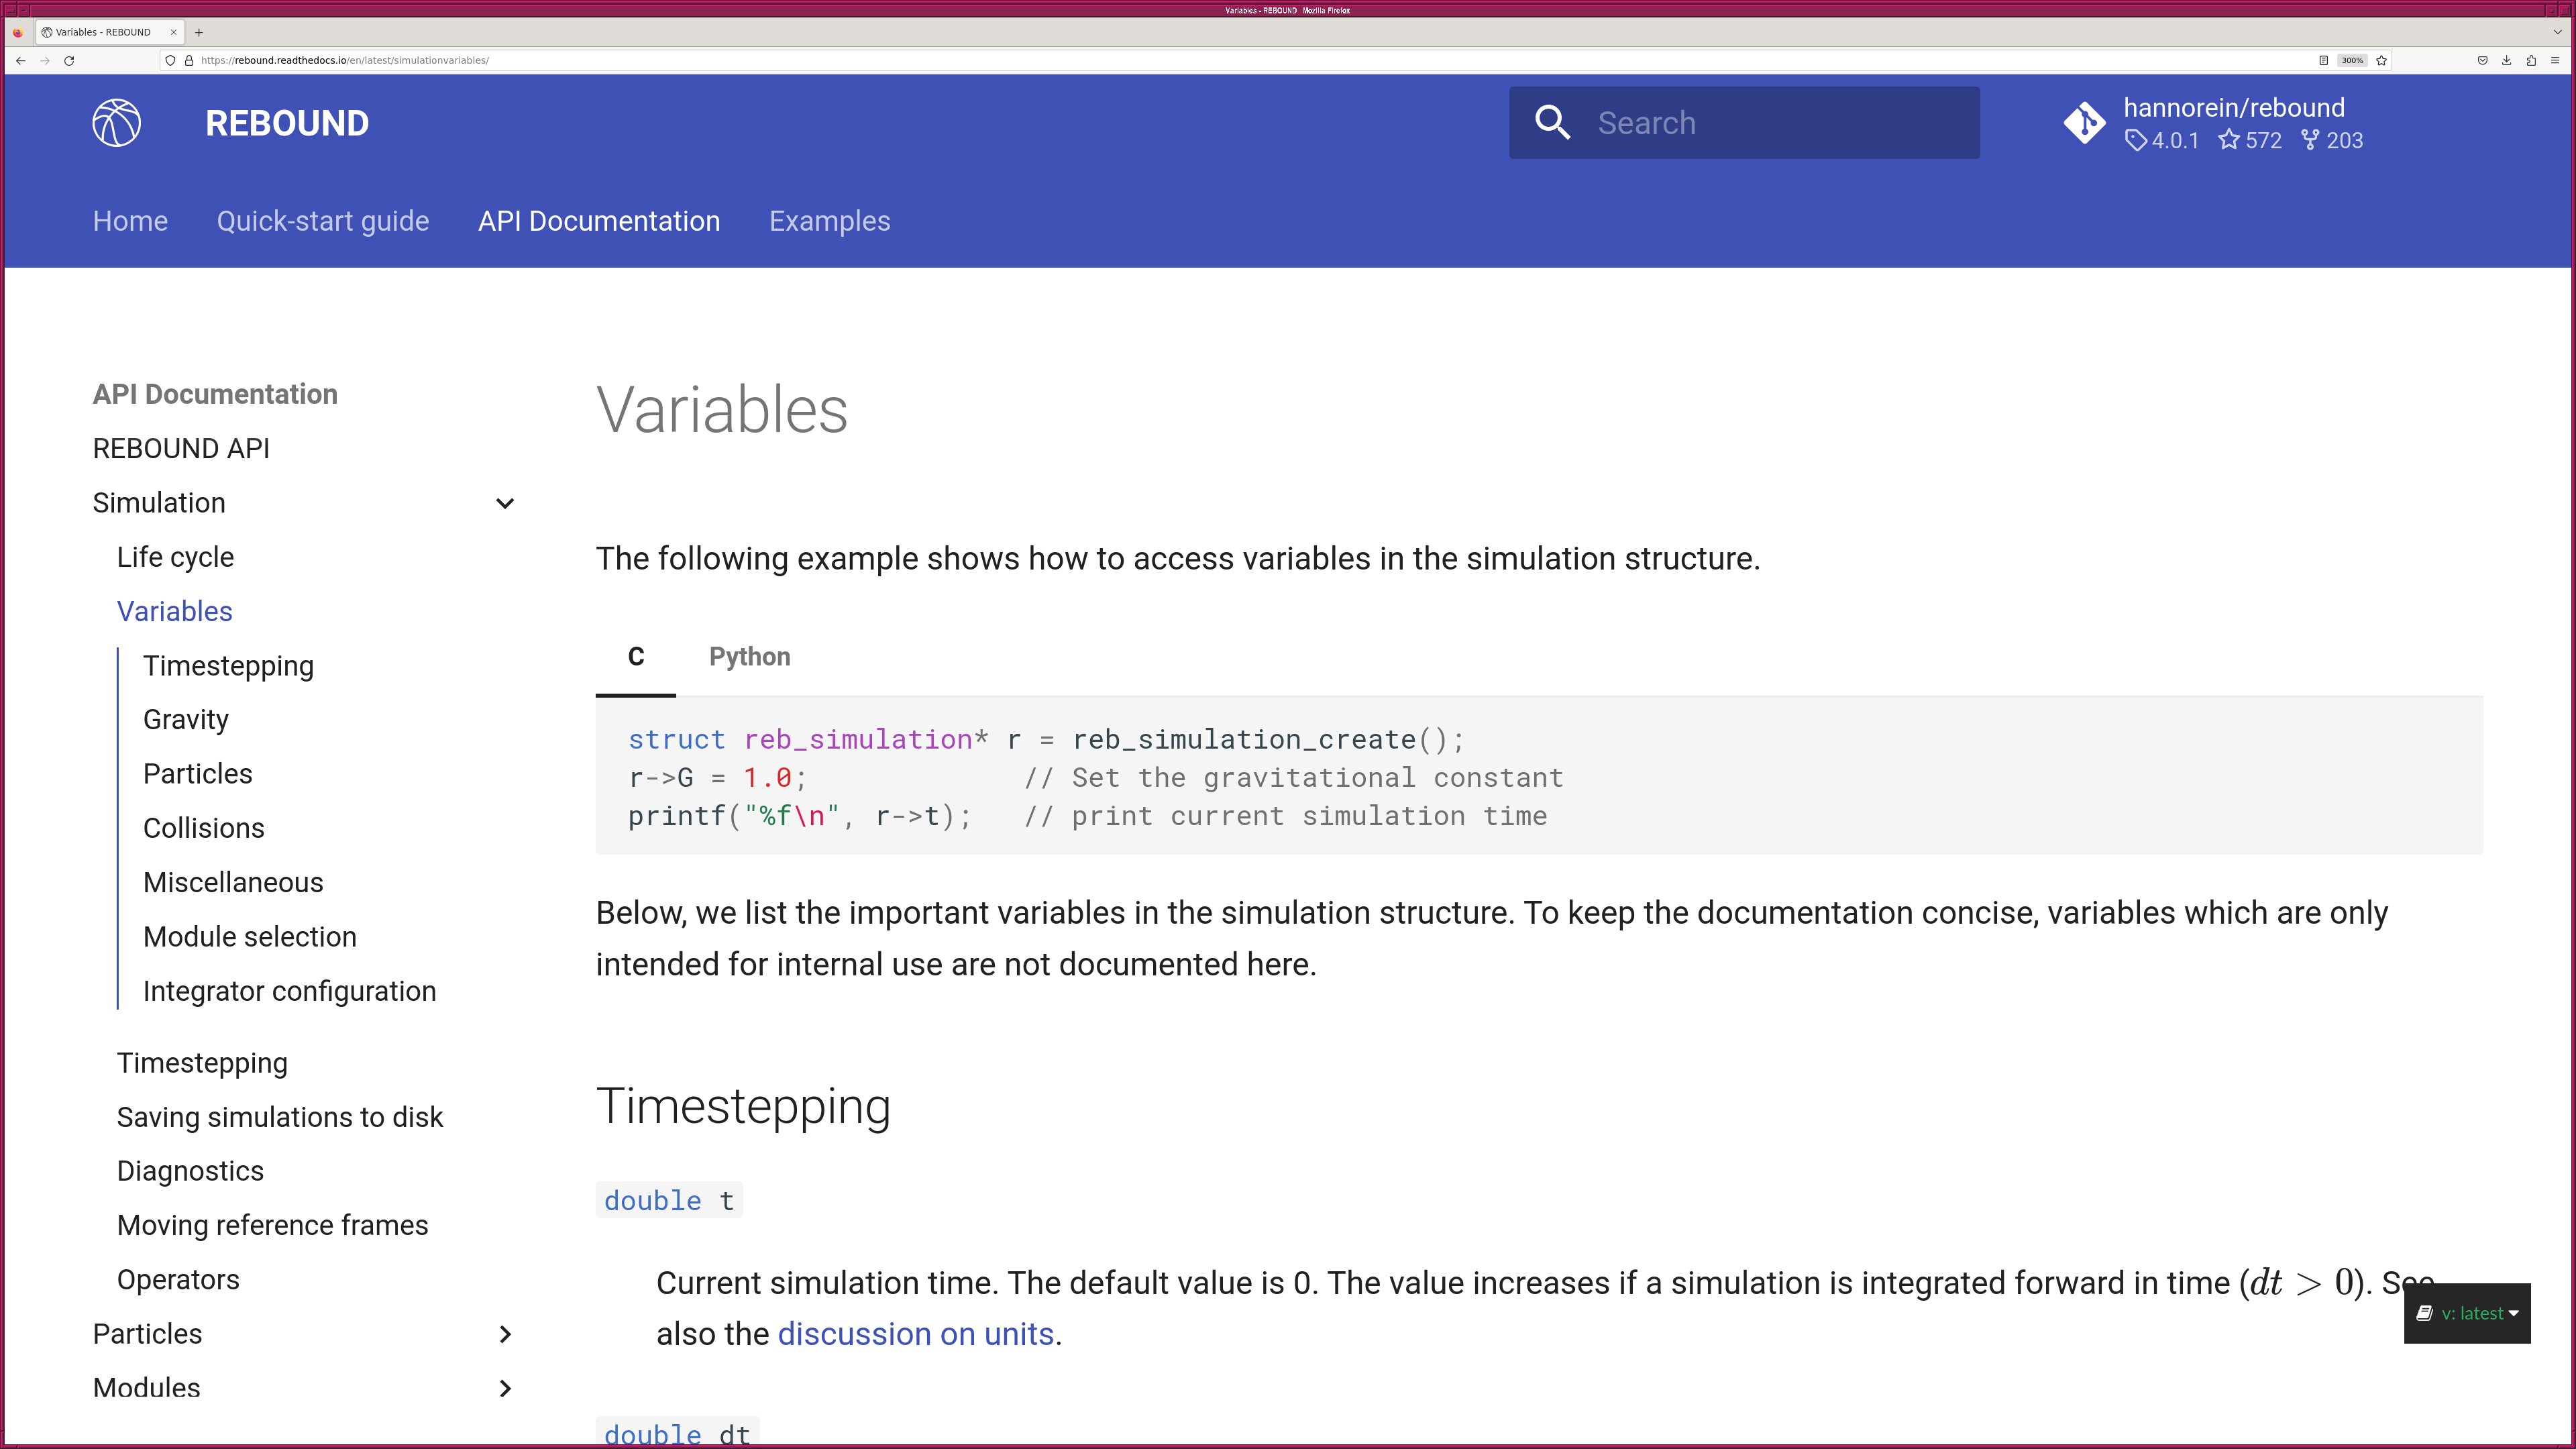The width and height of the screenshot is (2576, 1449).
Task: Click the search magnifier icon
Action: click(x=1552, y=122)
